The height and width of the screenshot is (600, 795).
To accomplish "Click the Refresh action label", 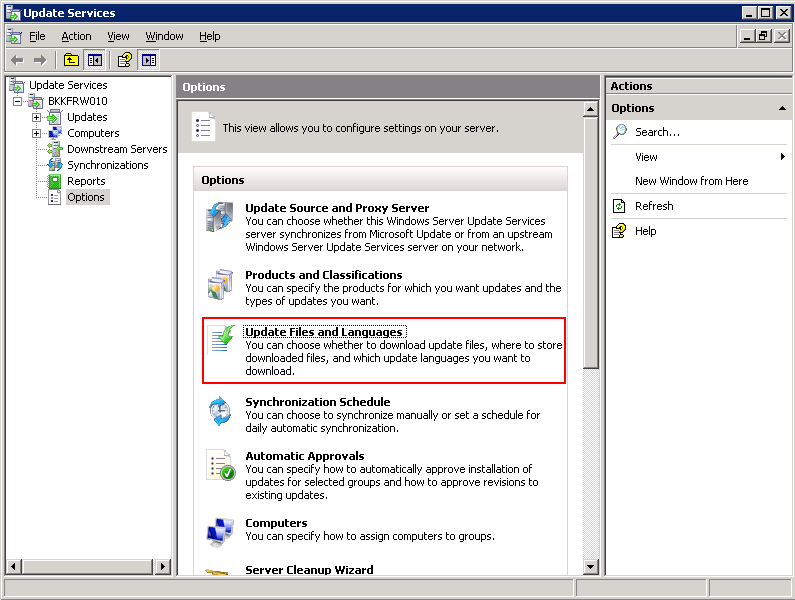I will coord(654,206).
